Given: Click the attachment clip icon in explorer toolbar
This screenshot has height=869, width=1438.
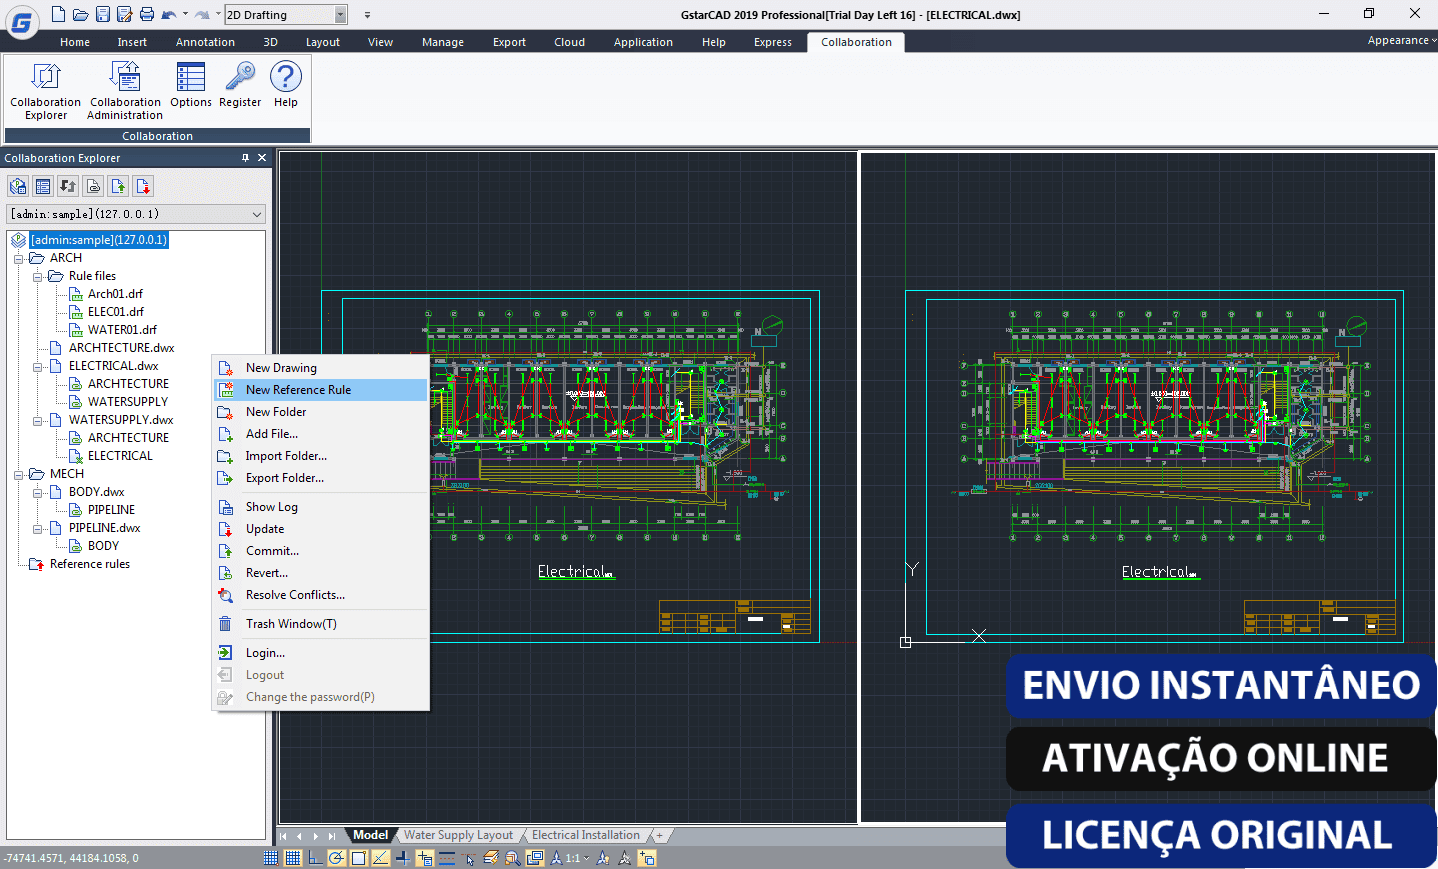Looking at the screenshot, I should tap(93, 186).
